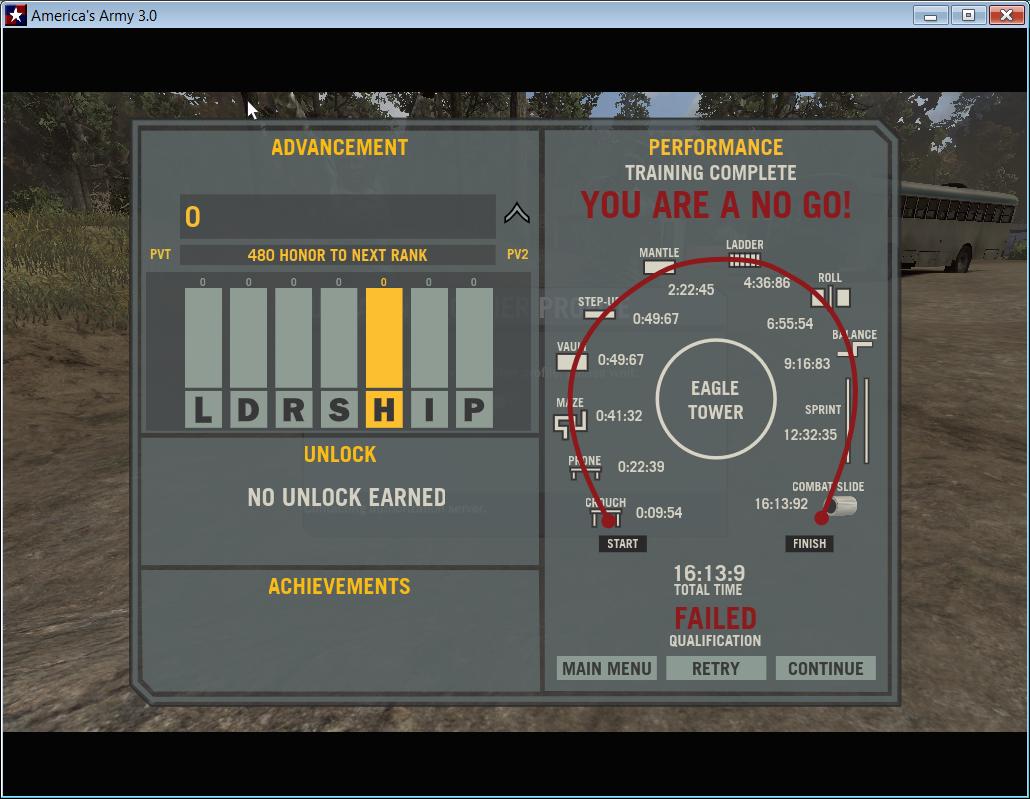Click the 480 Honor To Next Rank bar
The height and width of the screenshot is (799, 1030).
[338, 255]
